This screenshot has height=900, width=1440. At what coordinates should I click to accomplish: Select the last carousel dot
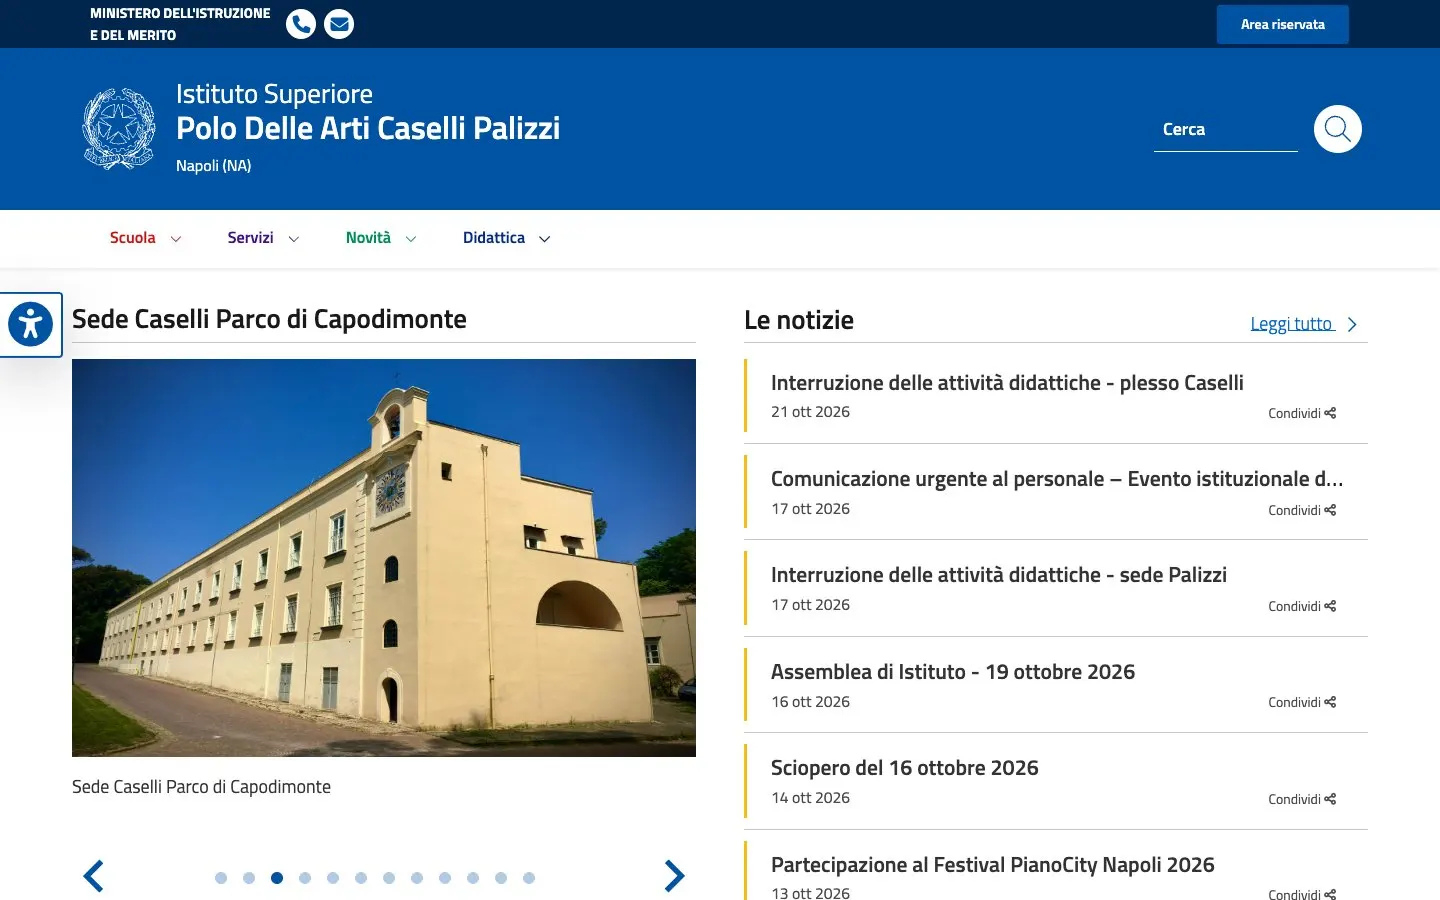[x=529, y=878]
